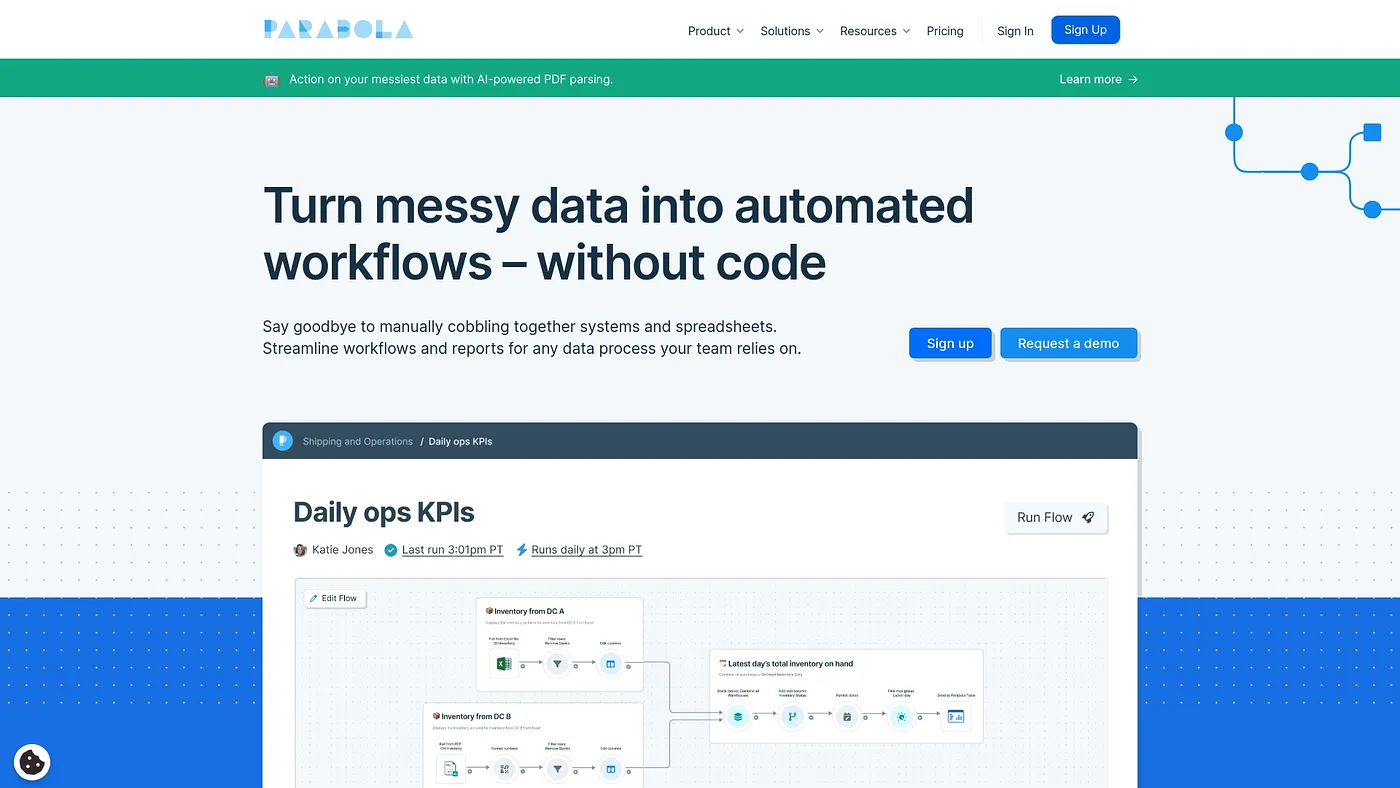This screenshot has height=788, width=1400.
Task: Select the stack tables step icon
Action: tap(738, 716)
